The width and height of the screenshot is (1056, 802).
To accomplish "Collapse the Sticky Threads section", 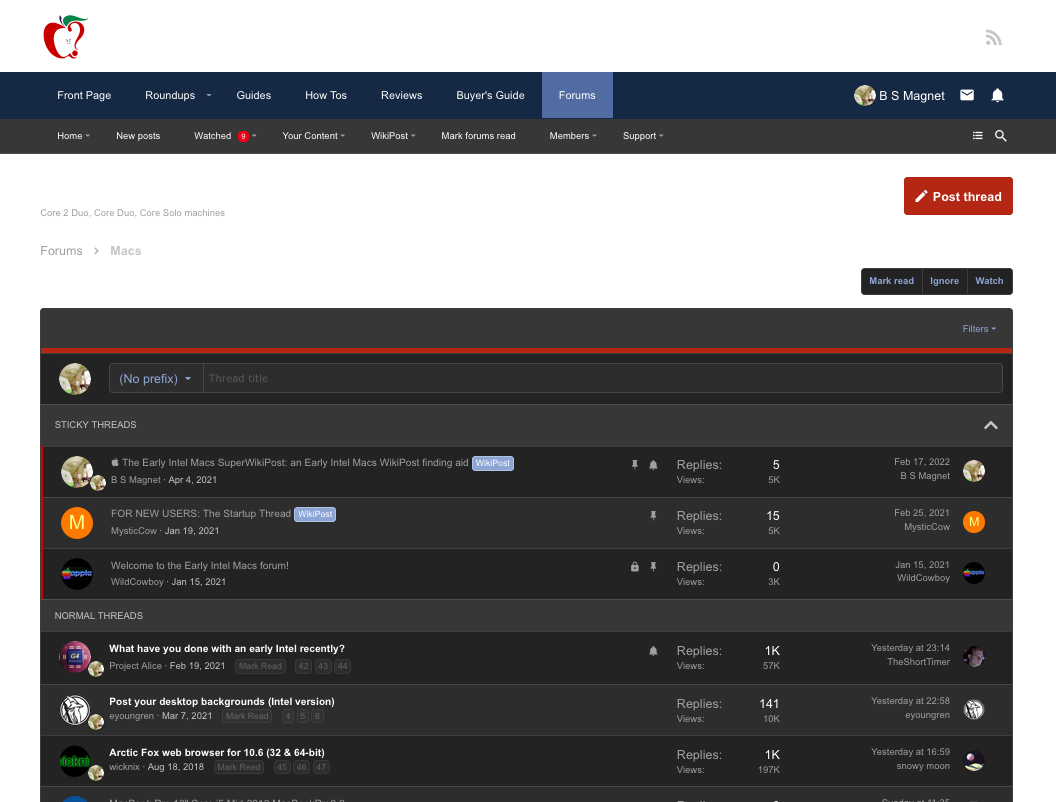I will (x=991, y=425).
